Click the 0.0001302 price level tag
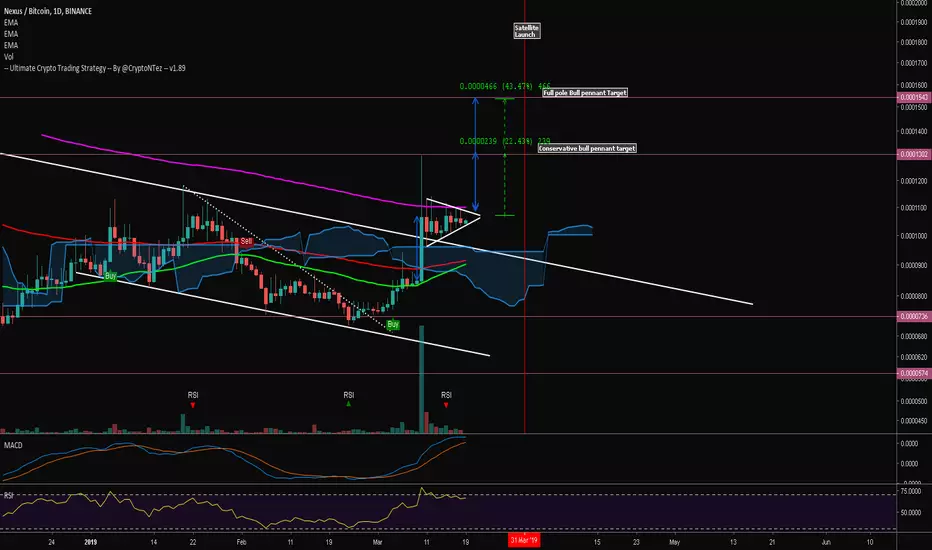 [914, 155]
